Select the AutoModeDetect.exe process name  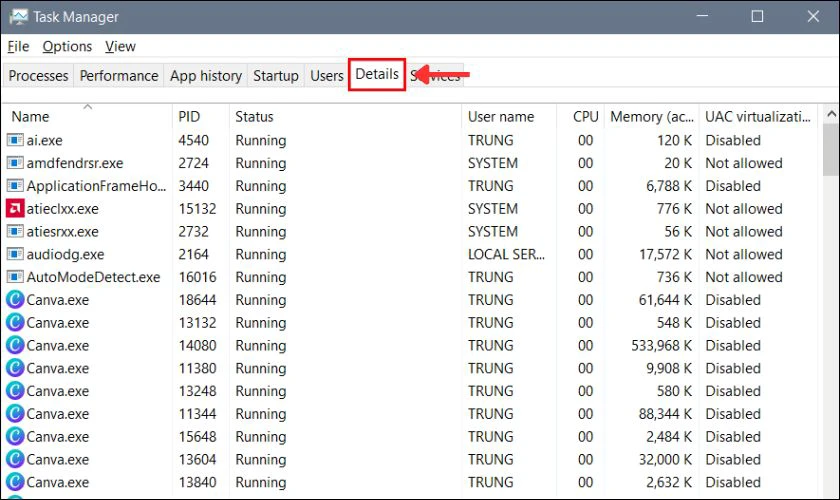coord(93,277)
